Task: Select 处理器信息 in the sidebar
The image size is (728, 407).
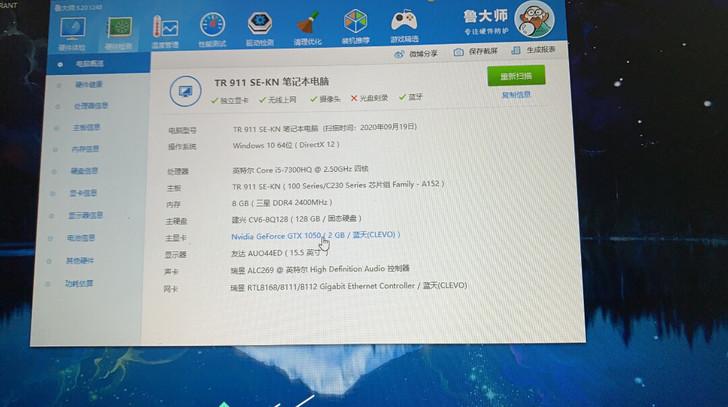Action: tap(91, 106)
